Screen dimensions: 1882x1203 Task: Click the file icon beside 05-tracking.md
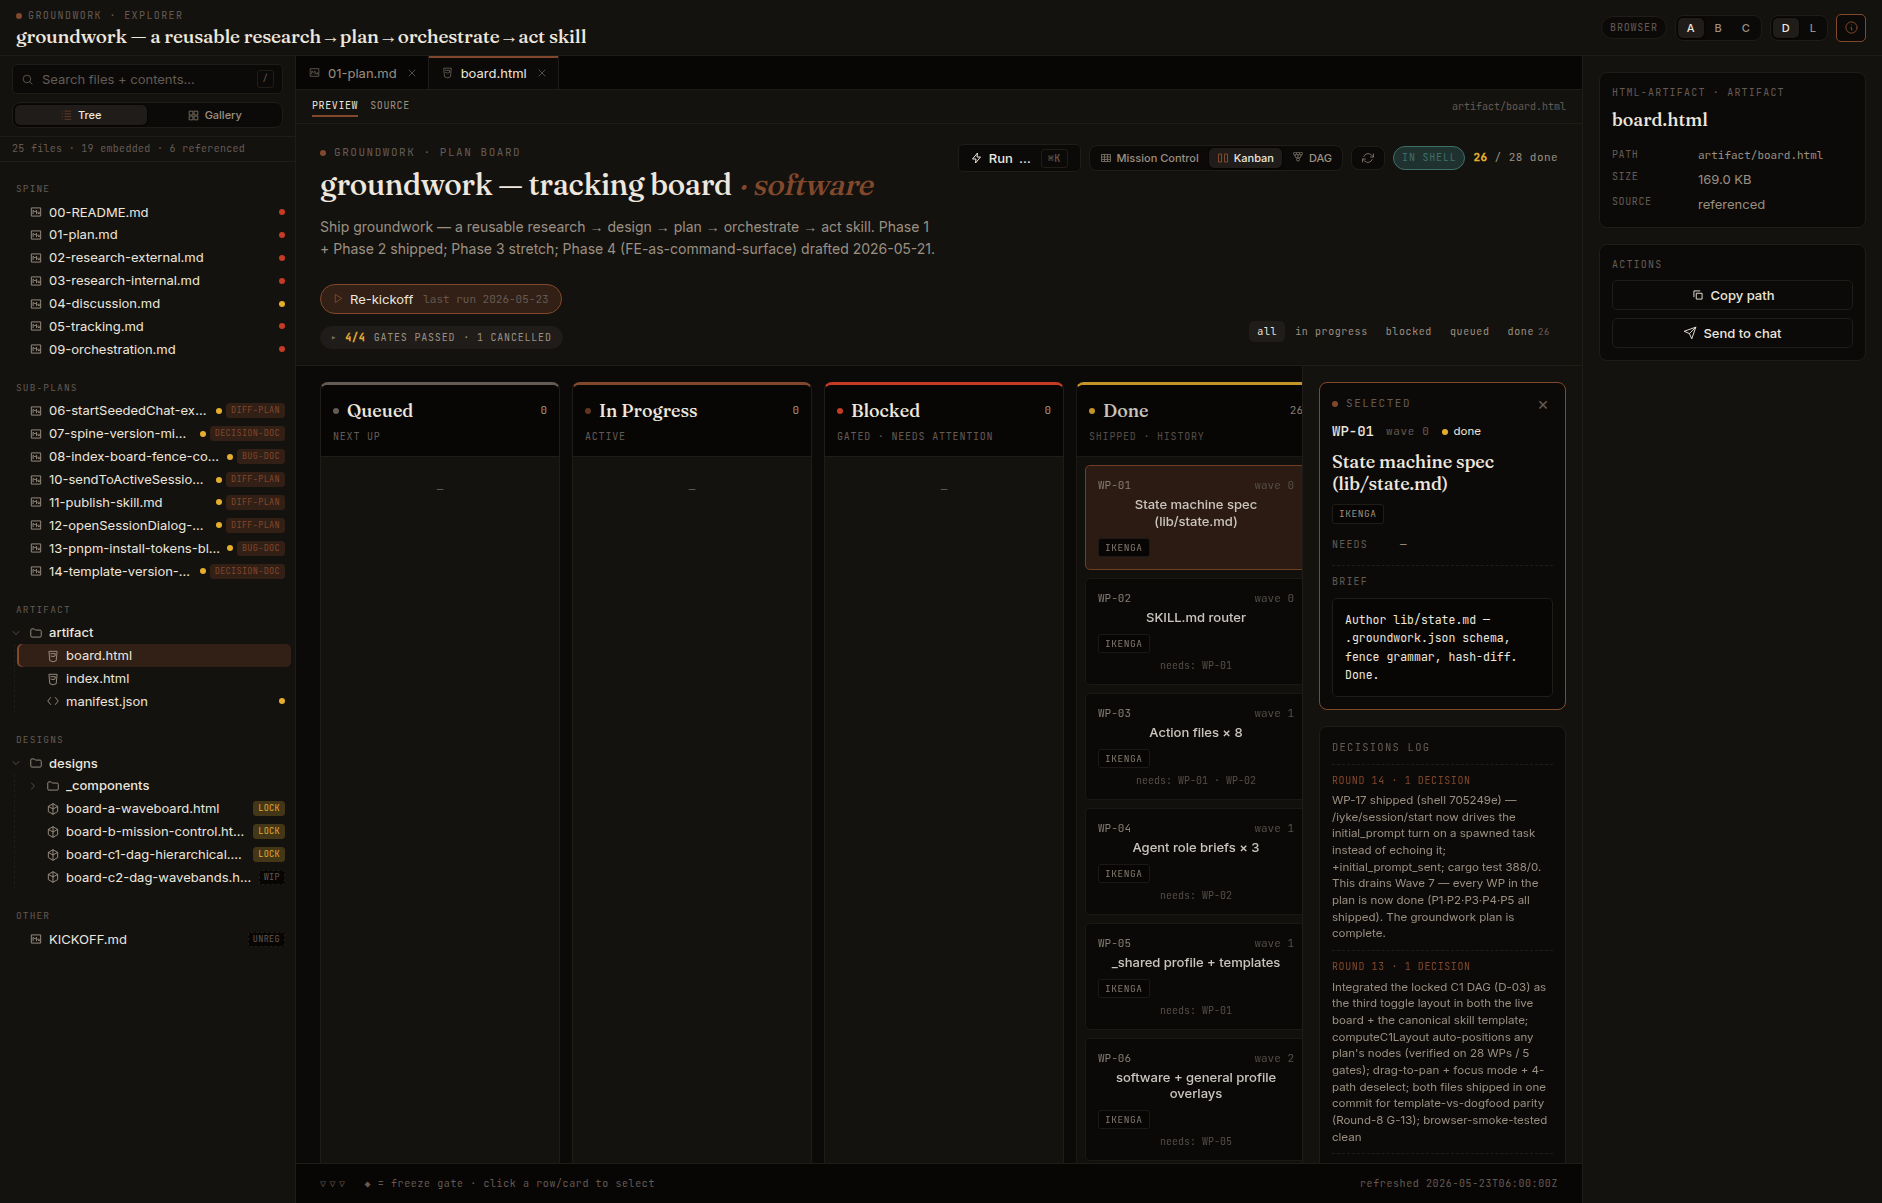point(36,327)
